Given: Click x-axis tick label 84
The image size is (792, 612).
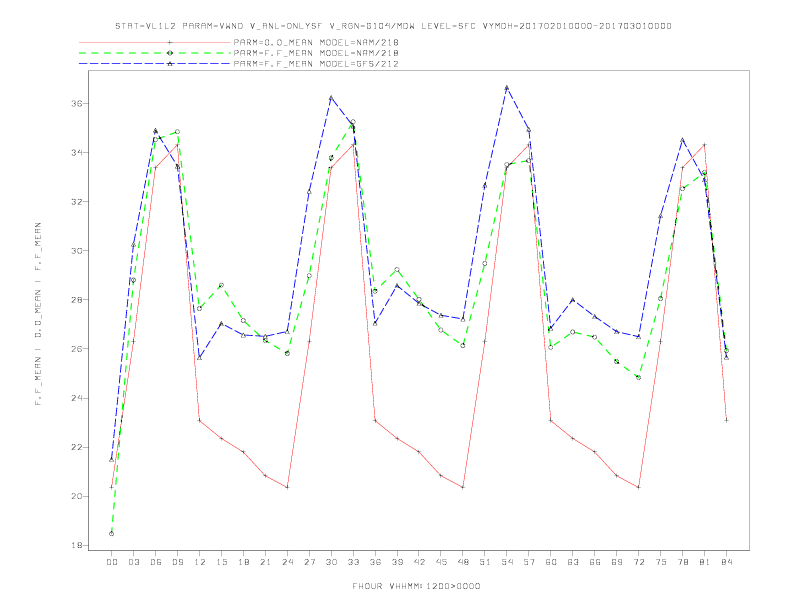Looking at the screenshot, I should [x=727, y=562].
